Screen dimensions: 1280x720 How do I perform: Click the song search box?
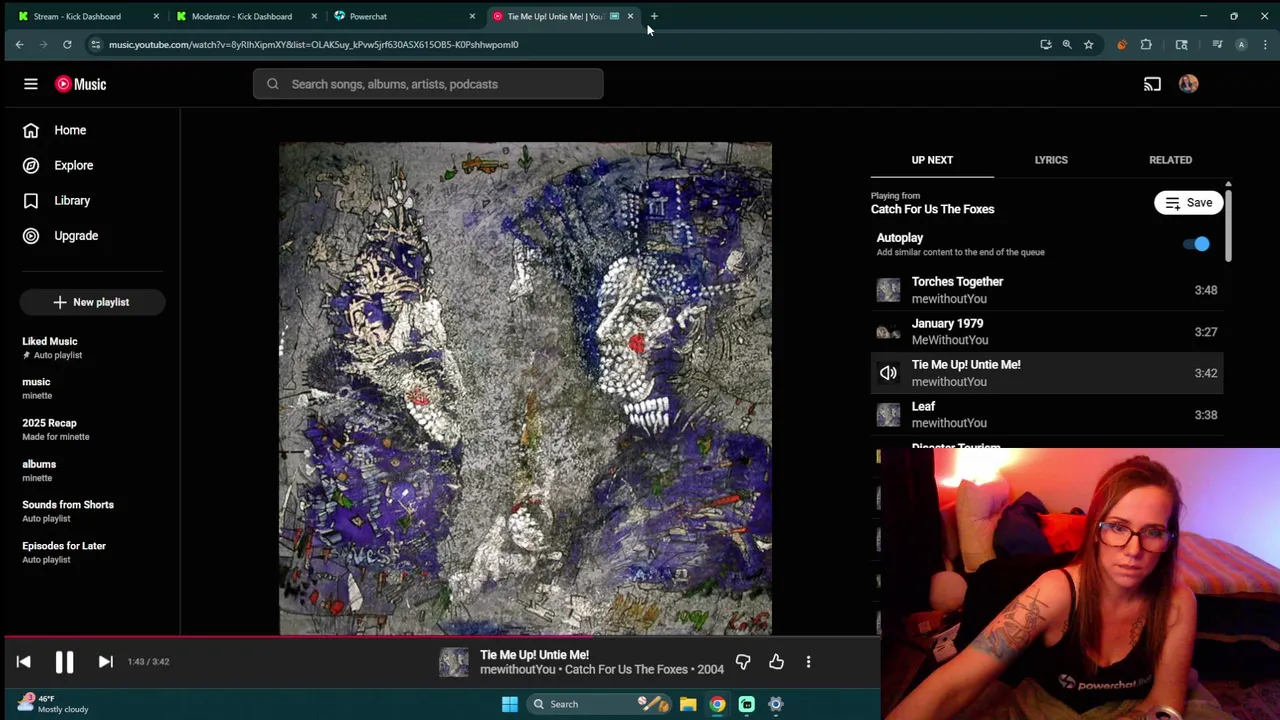click(x=428, y=84)
